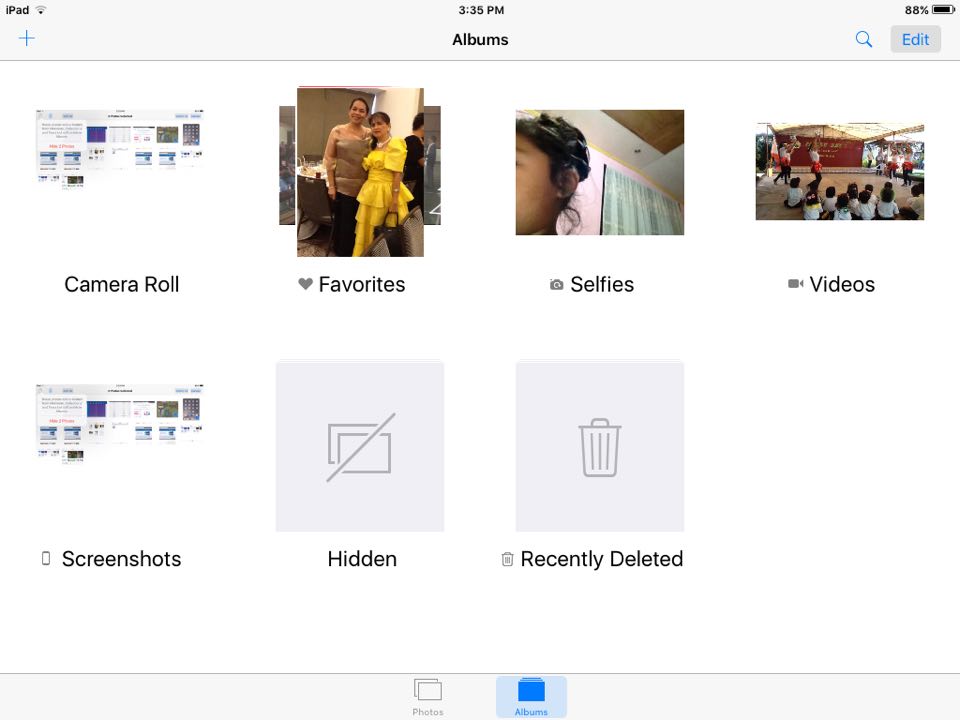Open the Favorites album thumbnail
The image size is (960, 720).
pyautogui.click(x=359, y=172)
